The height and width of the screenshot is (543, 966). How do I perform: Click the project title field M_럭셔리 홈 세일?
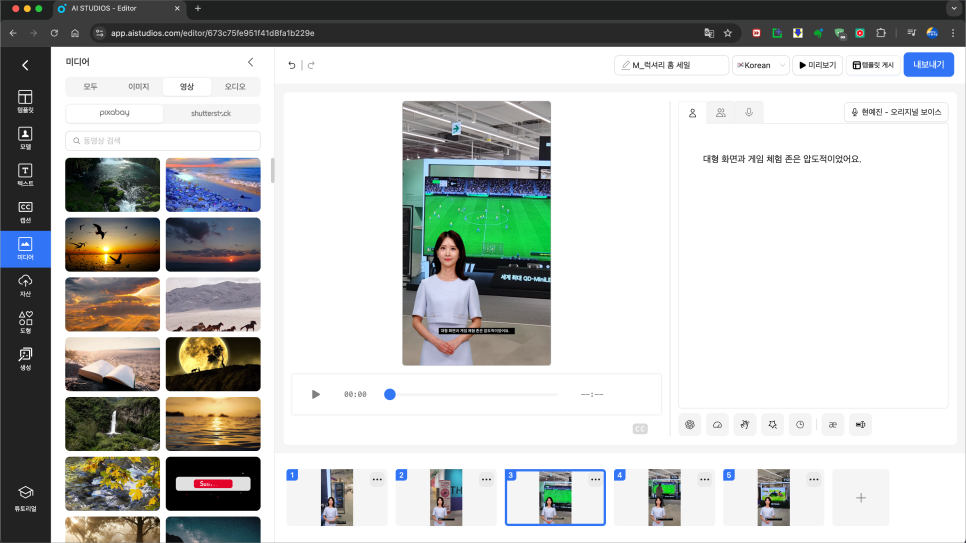(672, 65)
